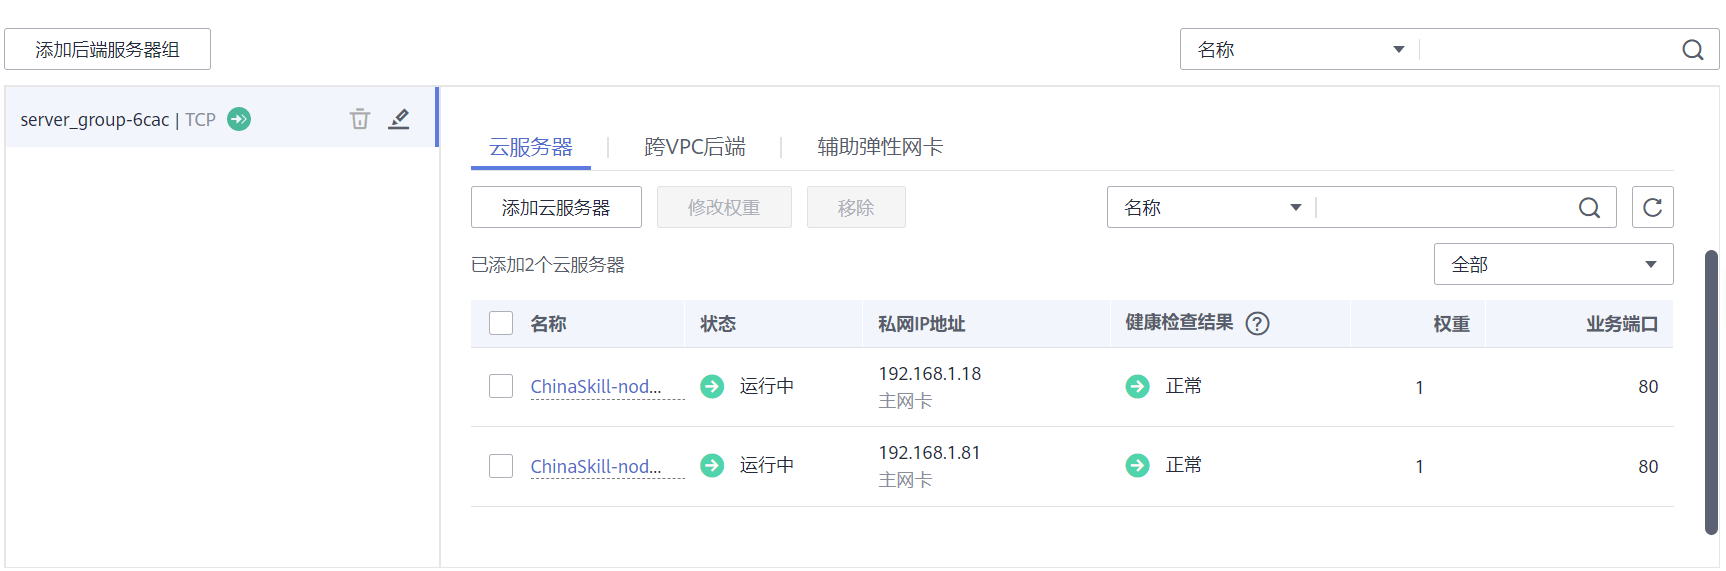1726x571 pixels.
Task: Expand the 全部 filter dropdown
Action: click(x=1553, y=264)
